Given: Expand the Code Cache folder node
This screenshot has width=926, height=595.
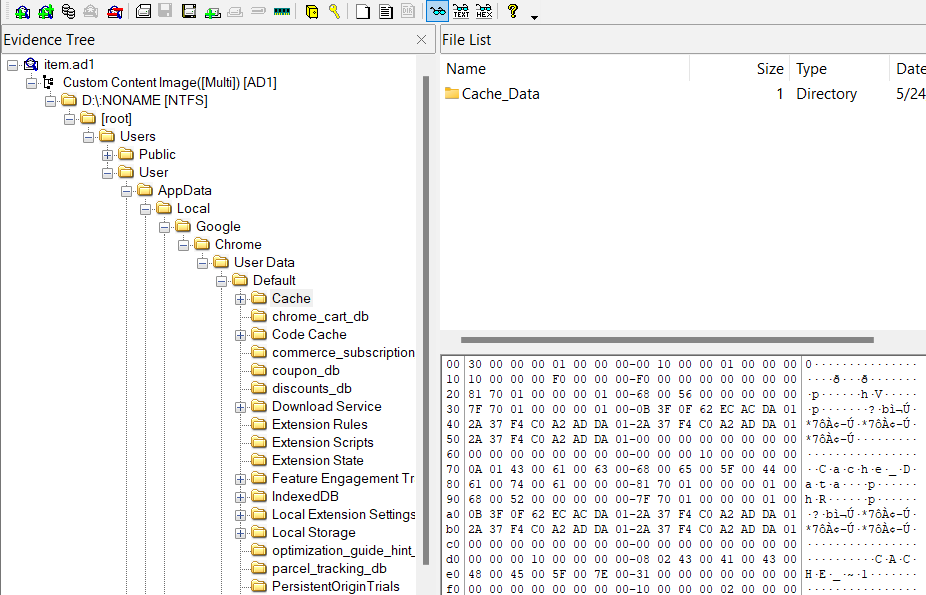Looking at the screenshot, I should (x=240, y=335).
